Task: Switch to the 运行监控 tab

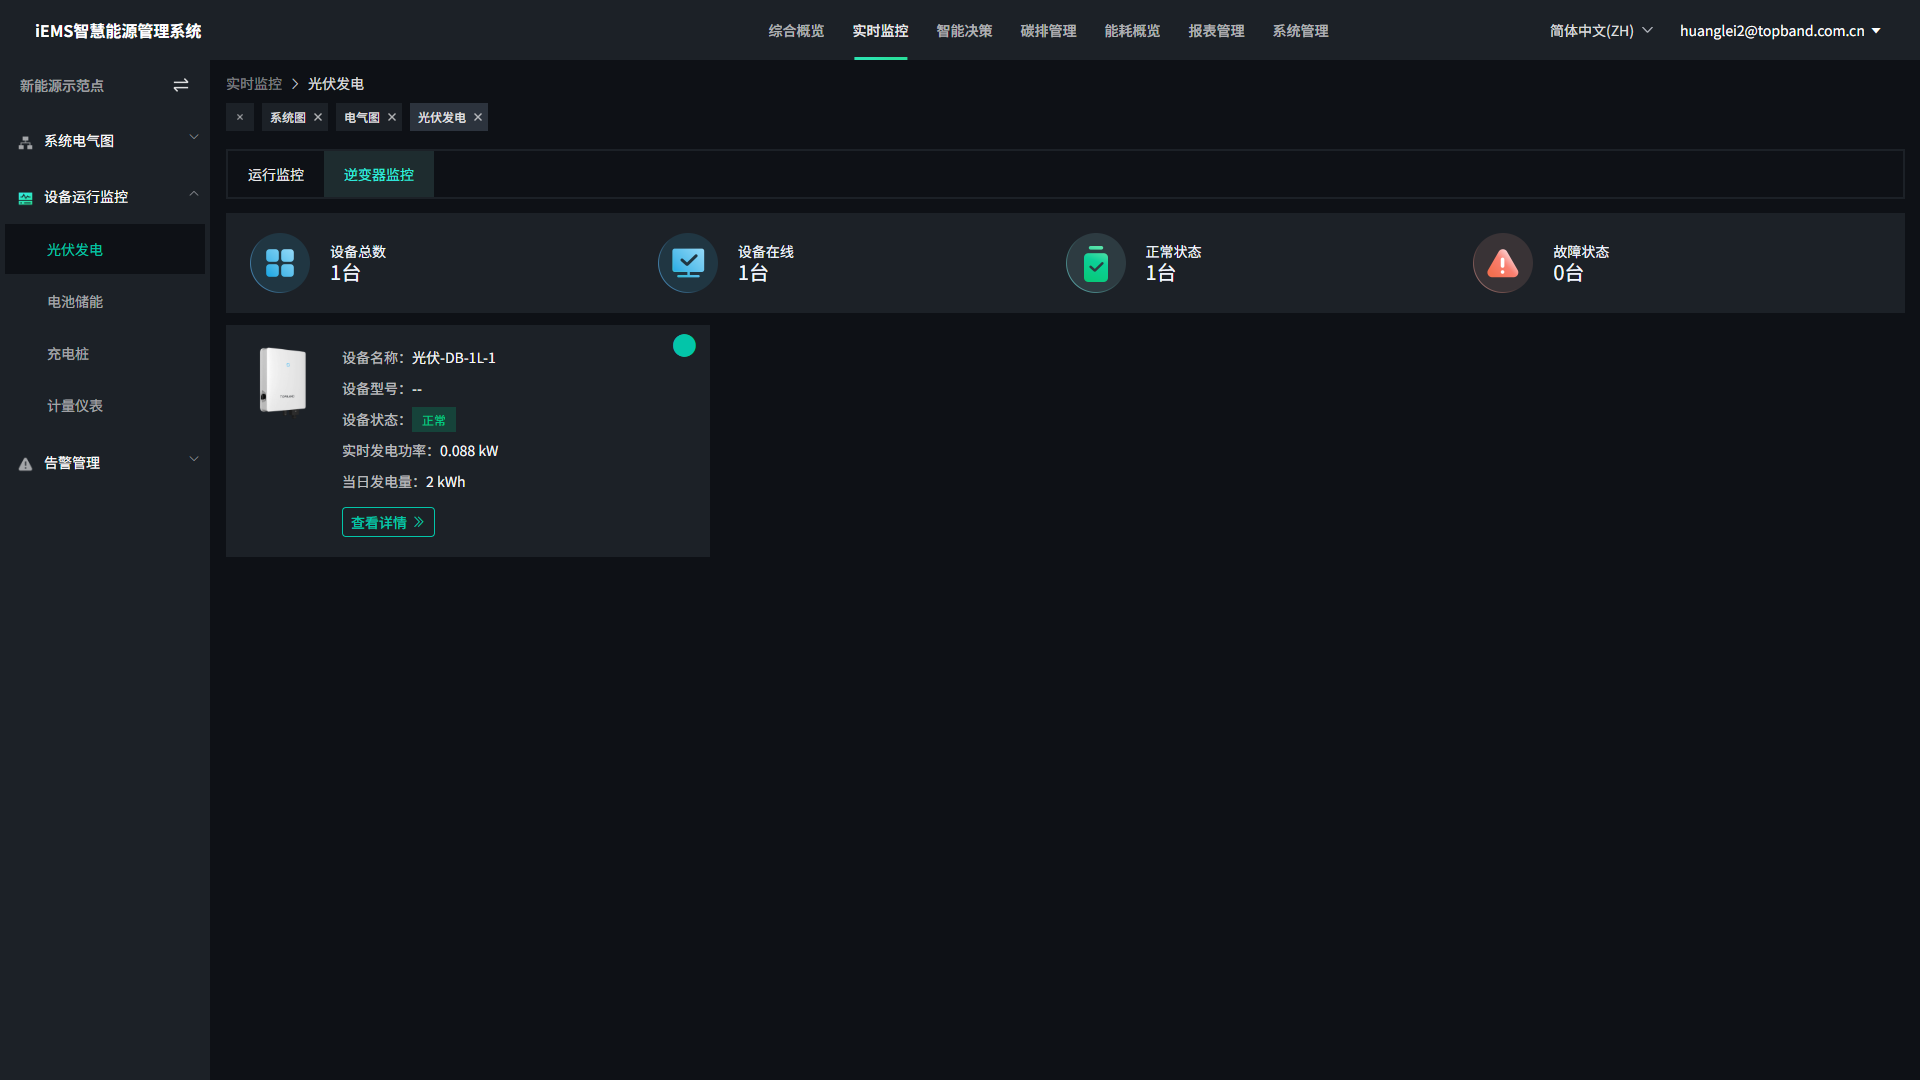Action: coord(276,175)
